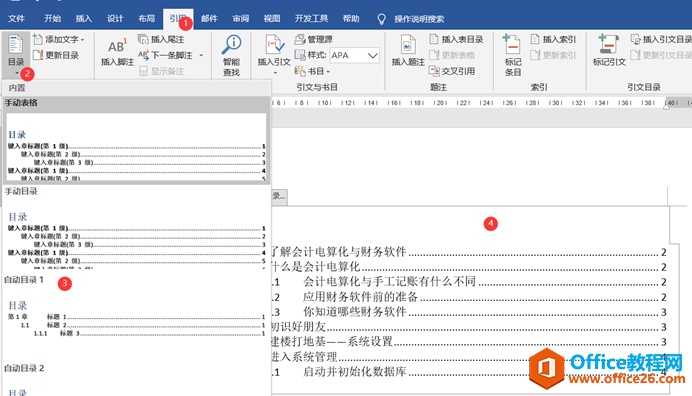
Task: Switch to the 帮助 tab
Action: point(351,19)
